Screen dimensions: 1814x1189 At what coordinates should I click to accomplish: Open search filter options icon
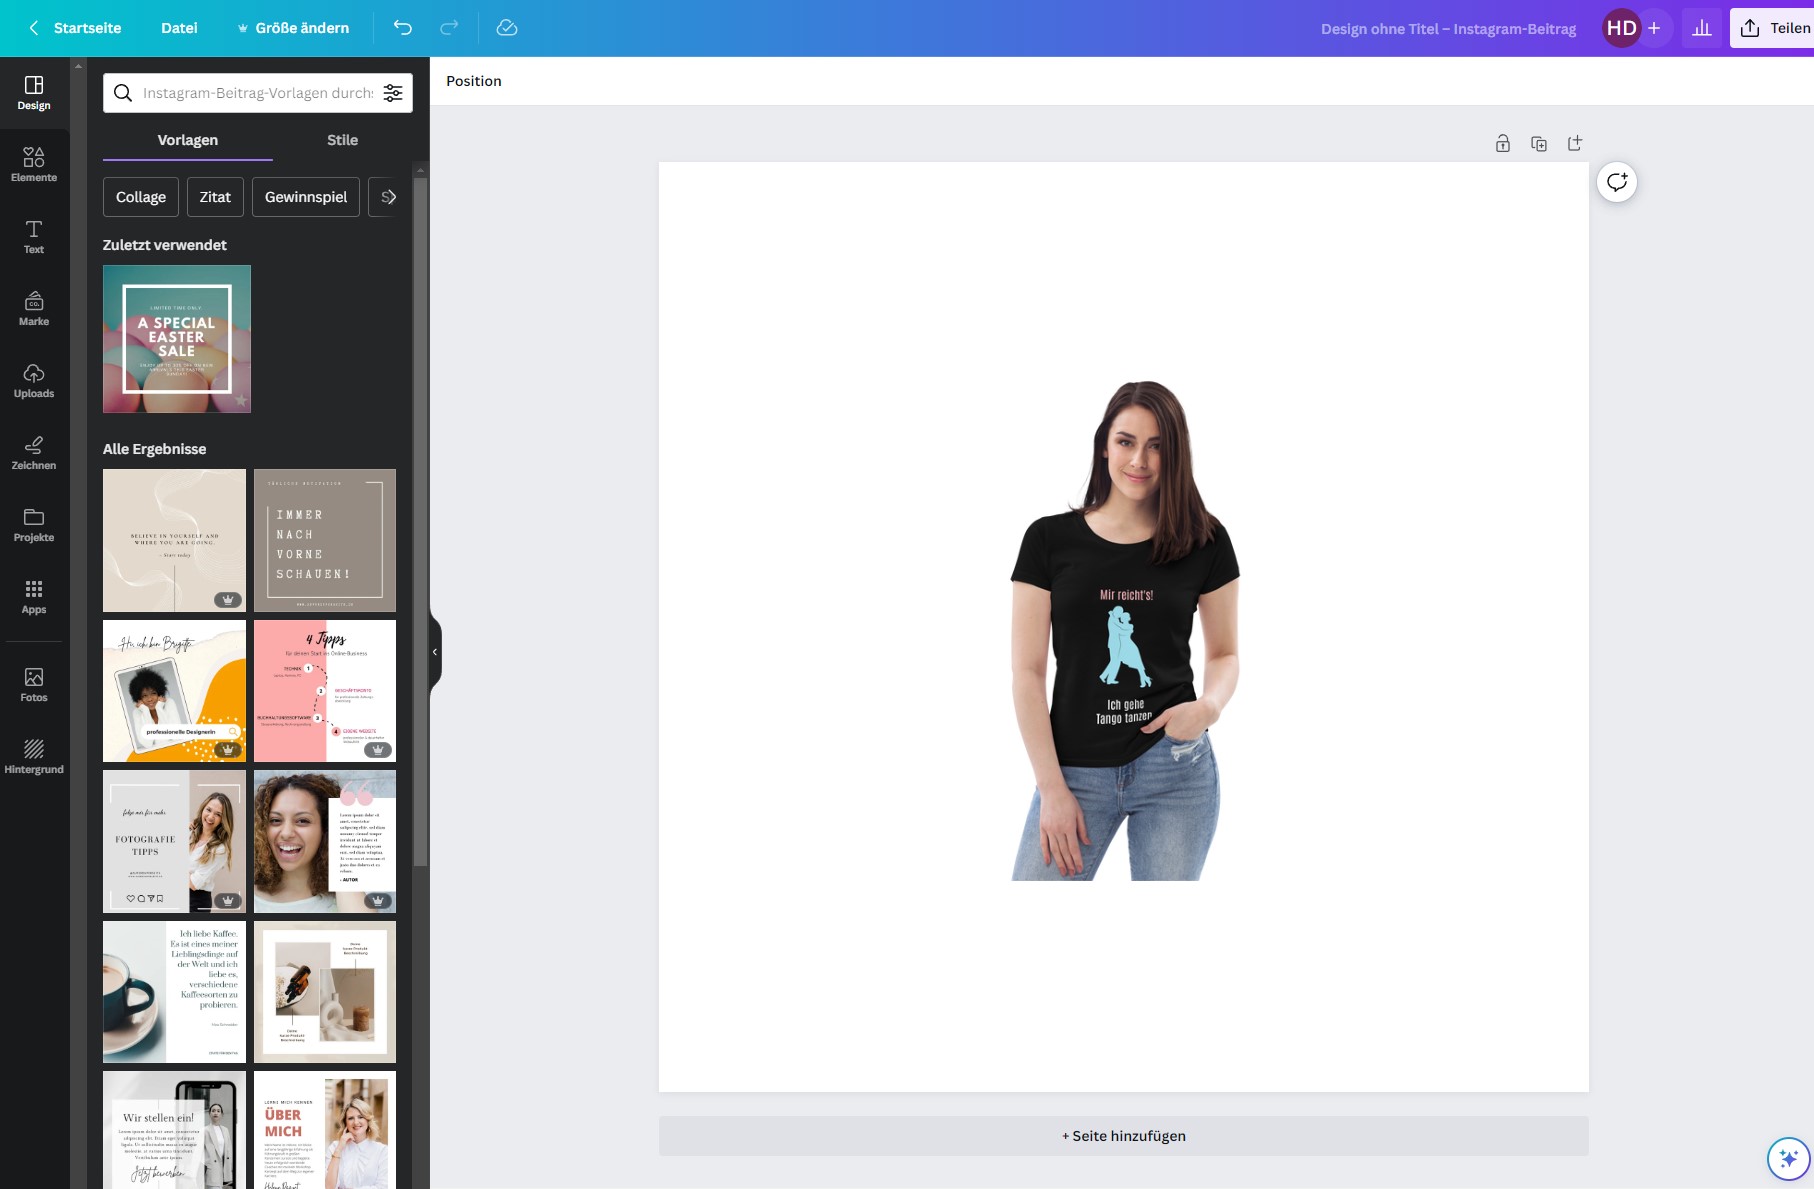click(x=393, y=93)
